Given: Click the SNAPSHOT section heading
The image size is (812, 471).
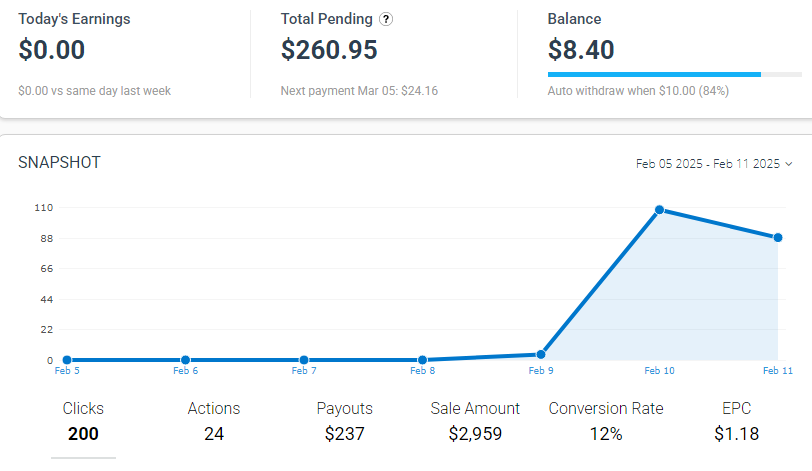Looking at the screenshot, I should (59, 162).
